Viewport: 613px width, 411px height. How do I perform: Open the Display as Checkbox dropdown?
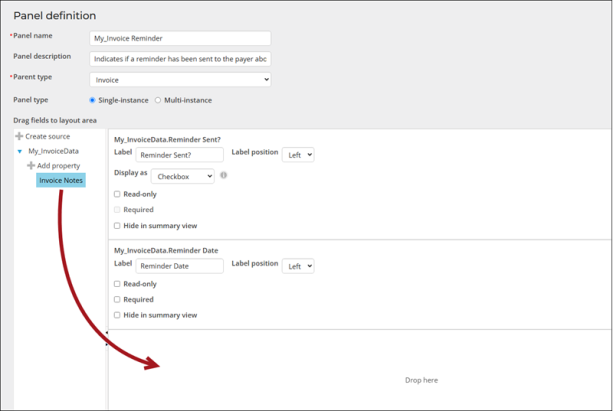[x=185, y=176]
